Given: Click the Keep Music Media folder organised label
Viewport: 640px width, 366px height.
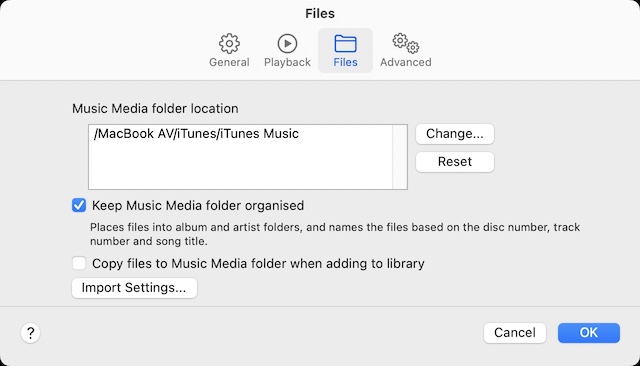Looking at the screenshot, I should point(198,205).
